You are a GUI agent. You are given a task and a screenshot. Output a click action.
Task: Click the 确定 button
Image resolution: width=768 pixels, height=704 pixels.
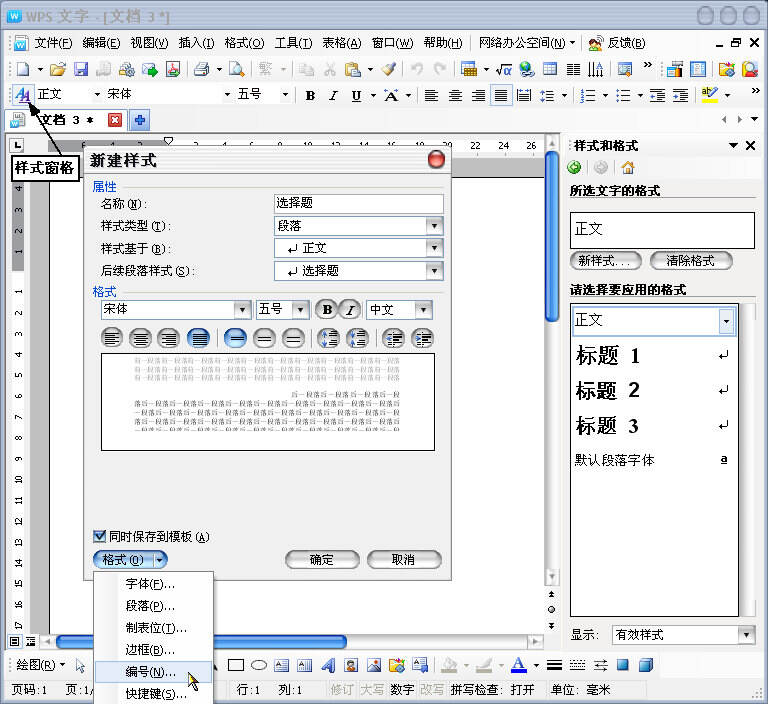322,559
